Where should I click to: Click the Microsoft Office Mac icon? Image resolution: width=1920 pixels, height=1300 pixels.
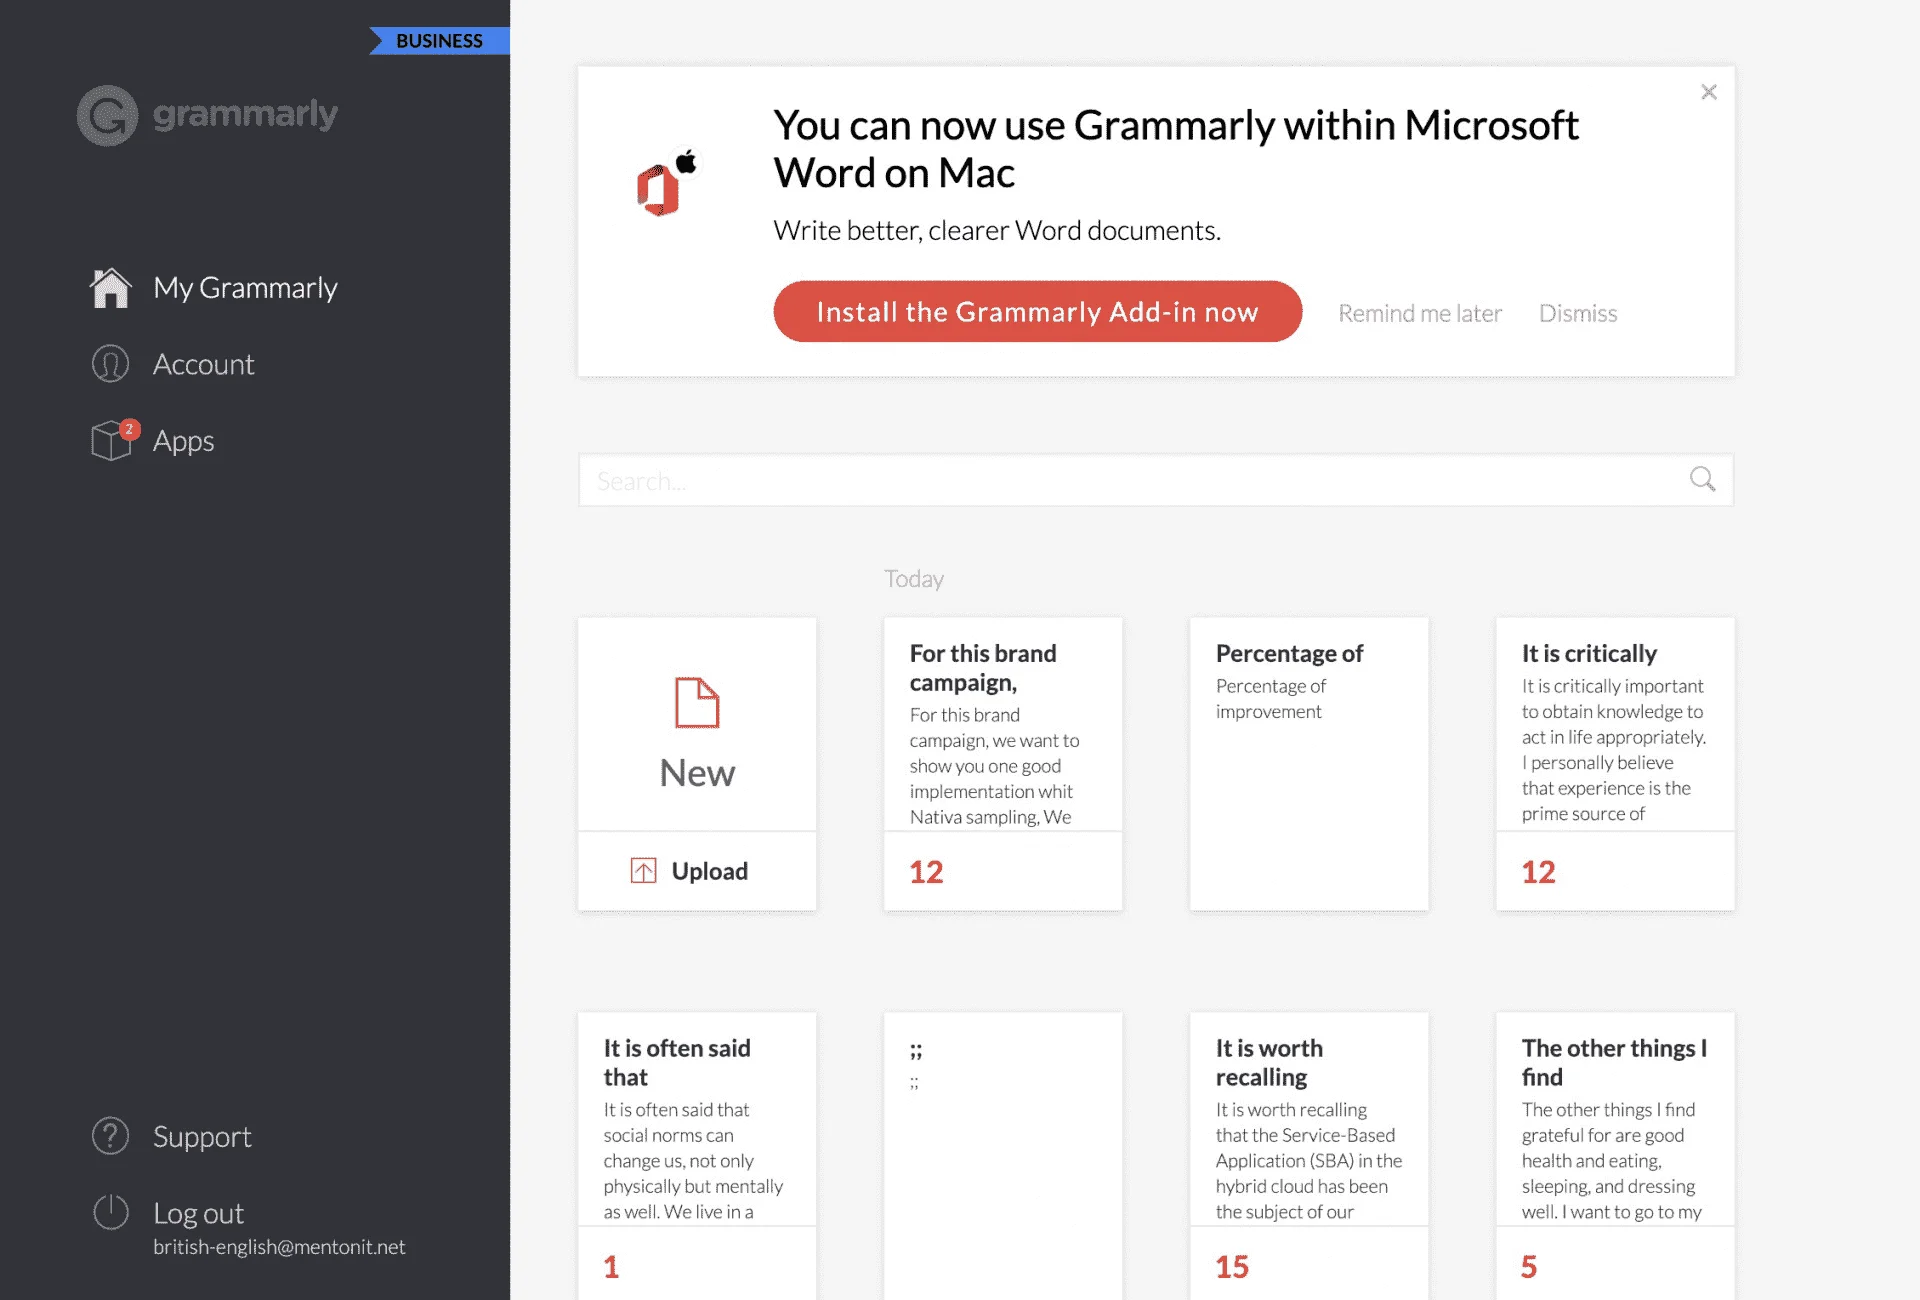pyautogui.click(x=667, y=183)
